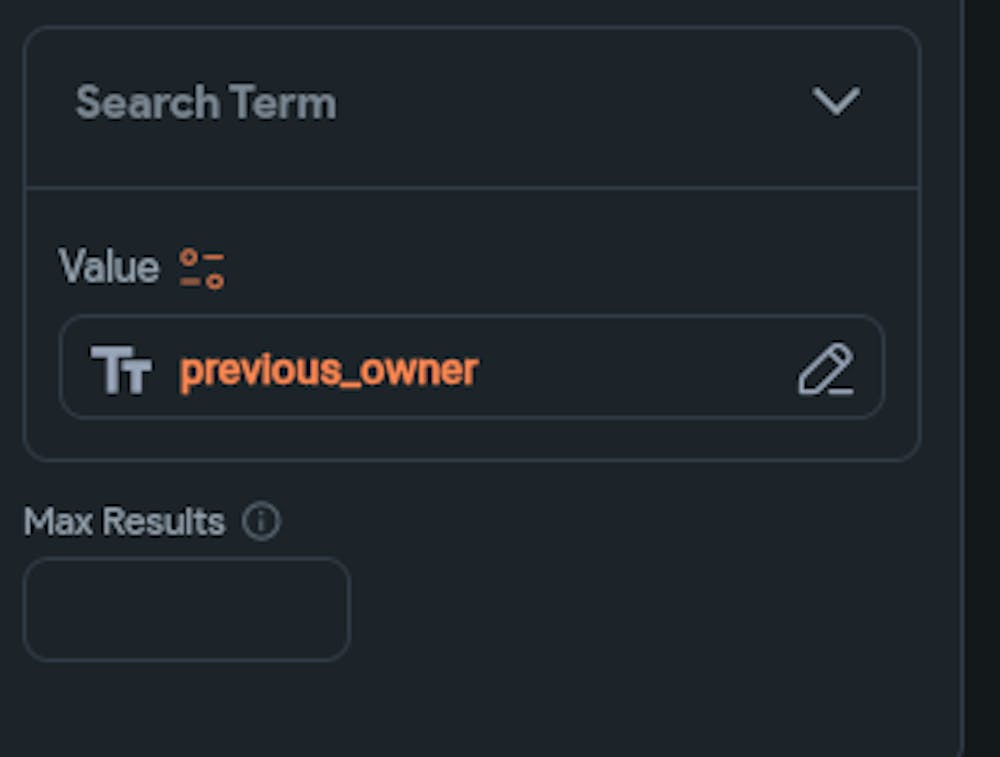Collapse the Search Term section chevron
The width and height of the screenshot is (1000, 757).
coord(835,101)
